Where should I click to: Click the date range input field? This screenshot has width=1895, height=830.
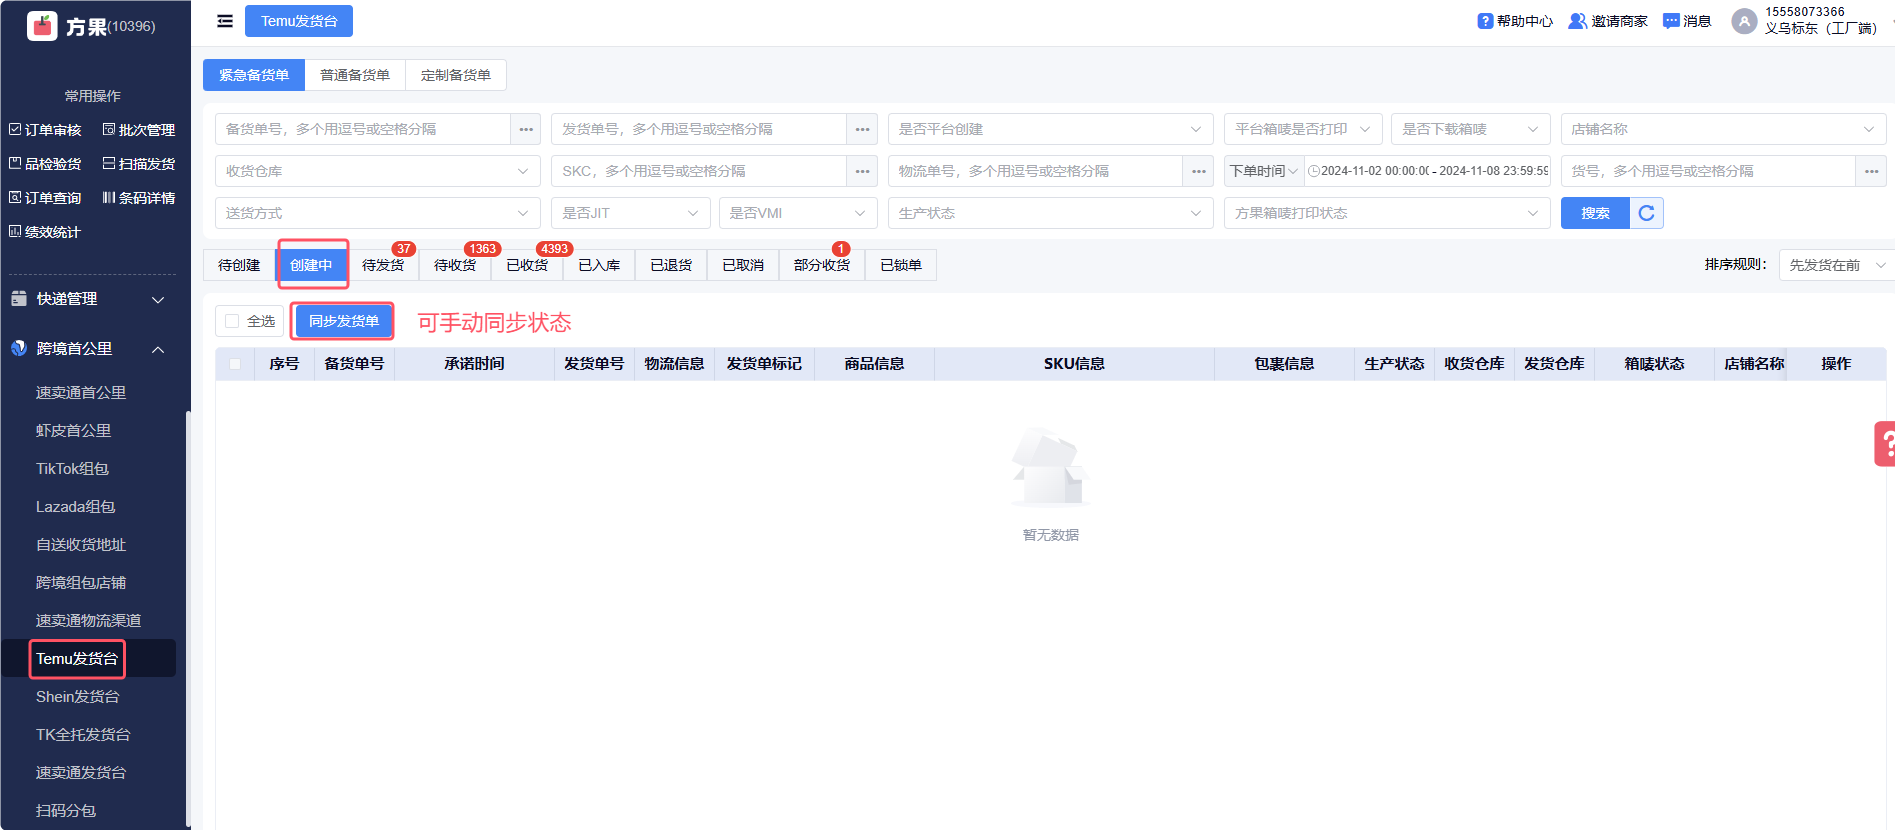pyautogui.click(x=1428, y=171)
